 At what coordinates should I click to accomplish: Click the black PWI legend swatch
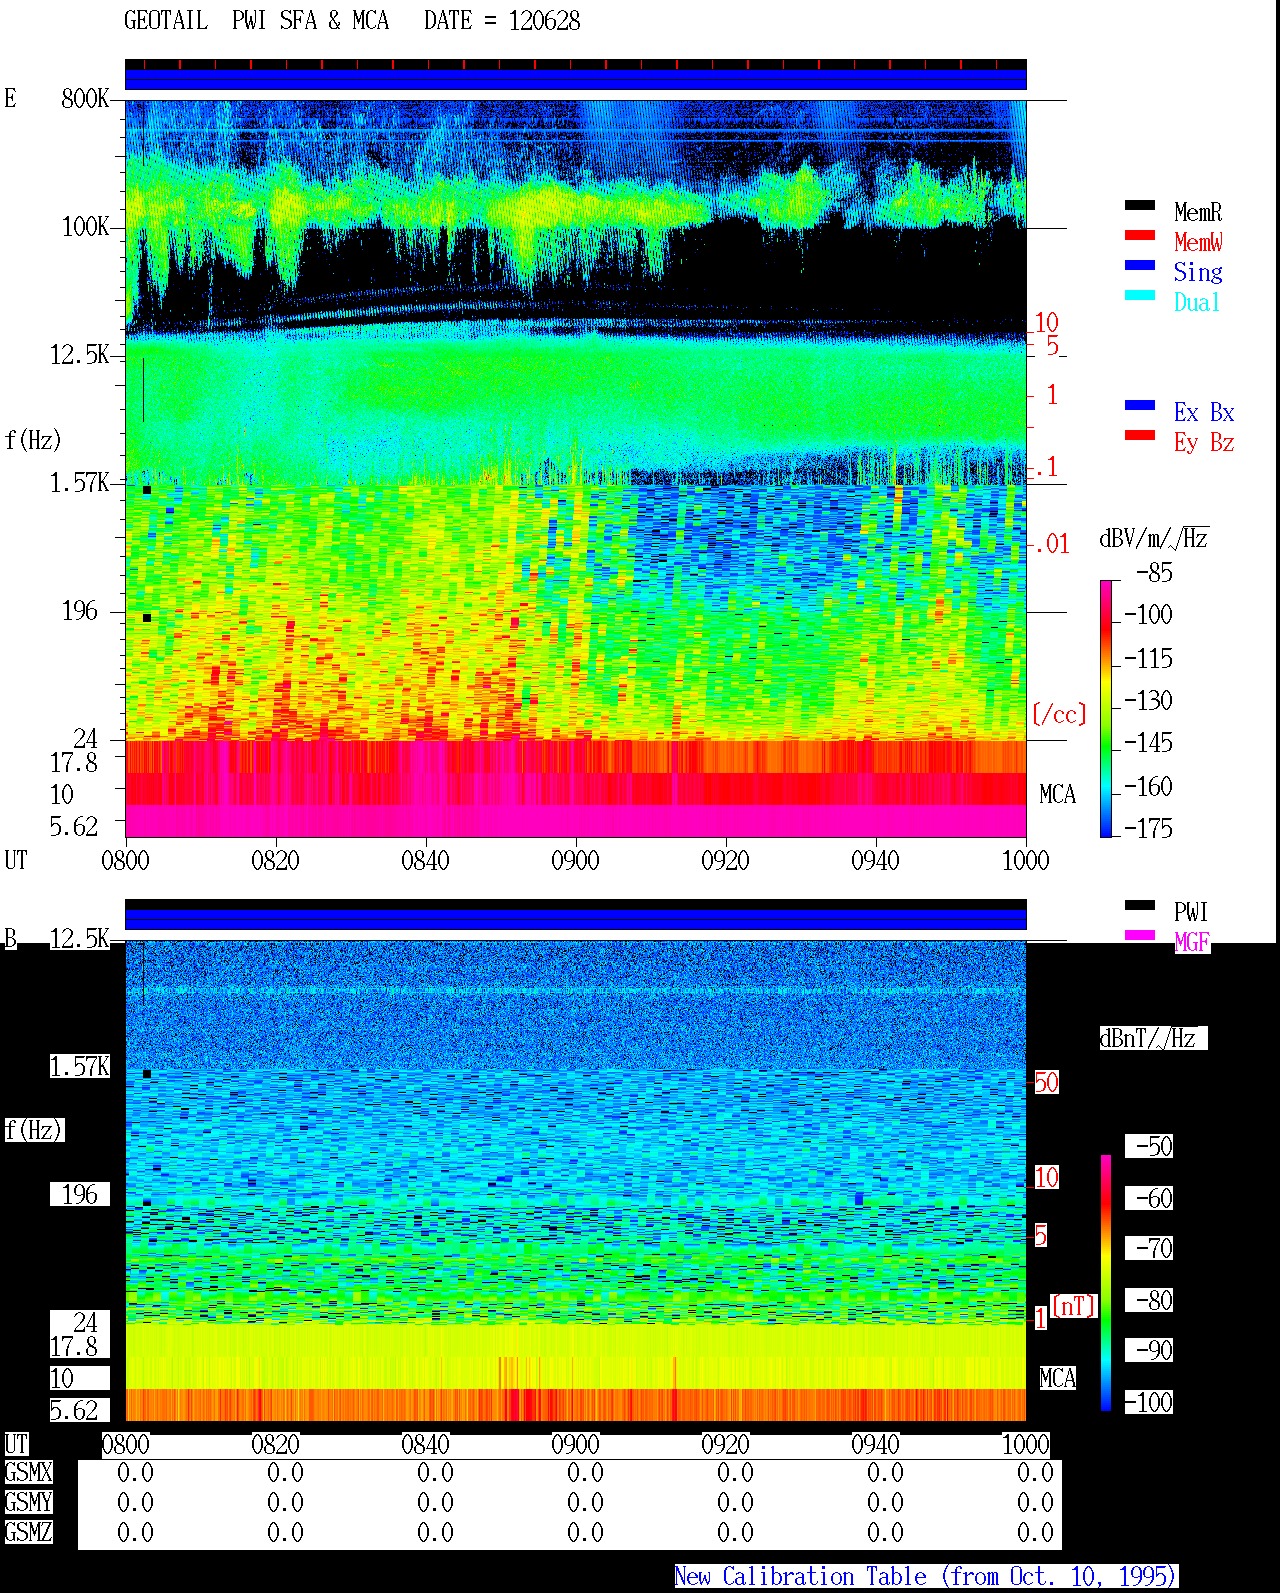pos(1140,906)
